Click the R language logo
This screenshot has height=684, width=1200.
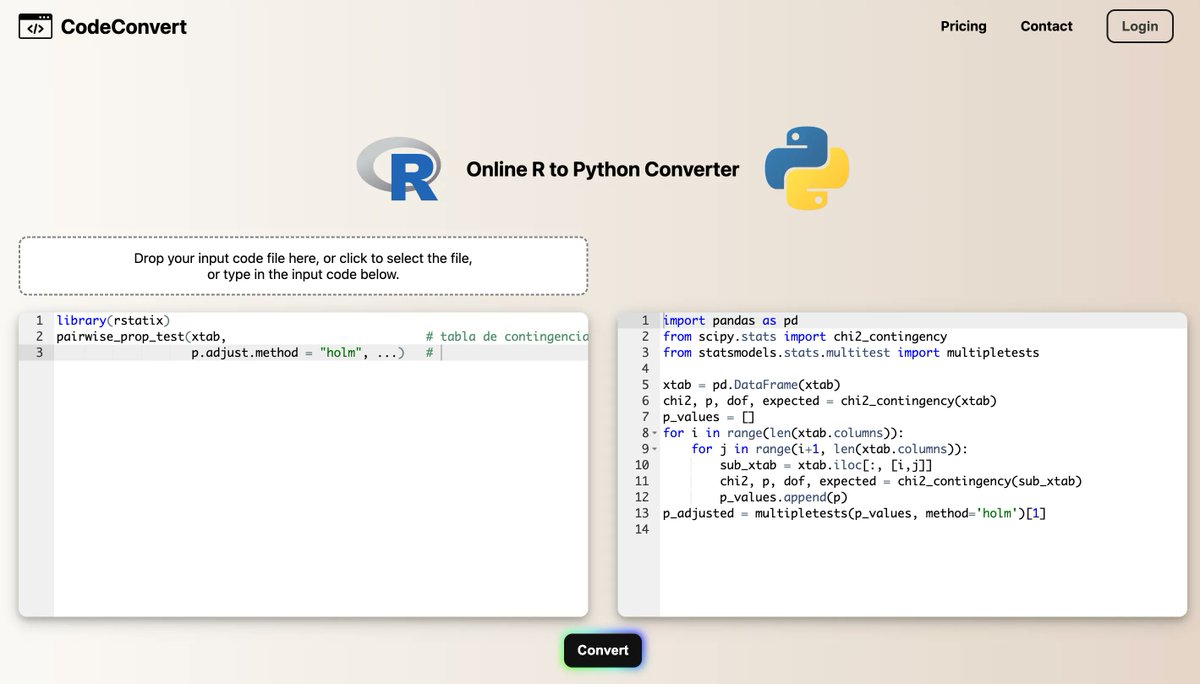pyautogui.click(x=398, y=169)
